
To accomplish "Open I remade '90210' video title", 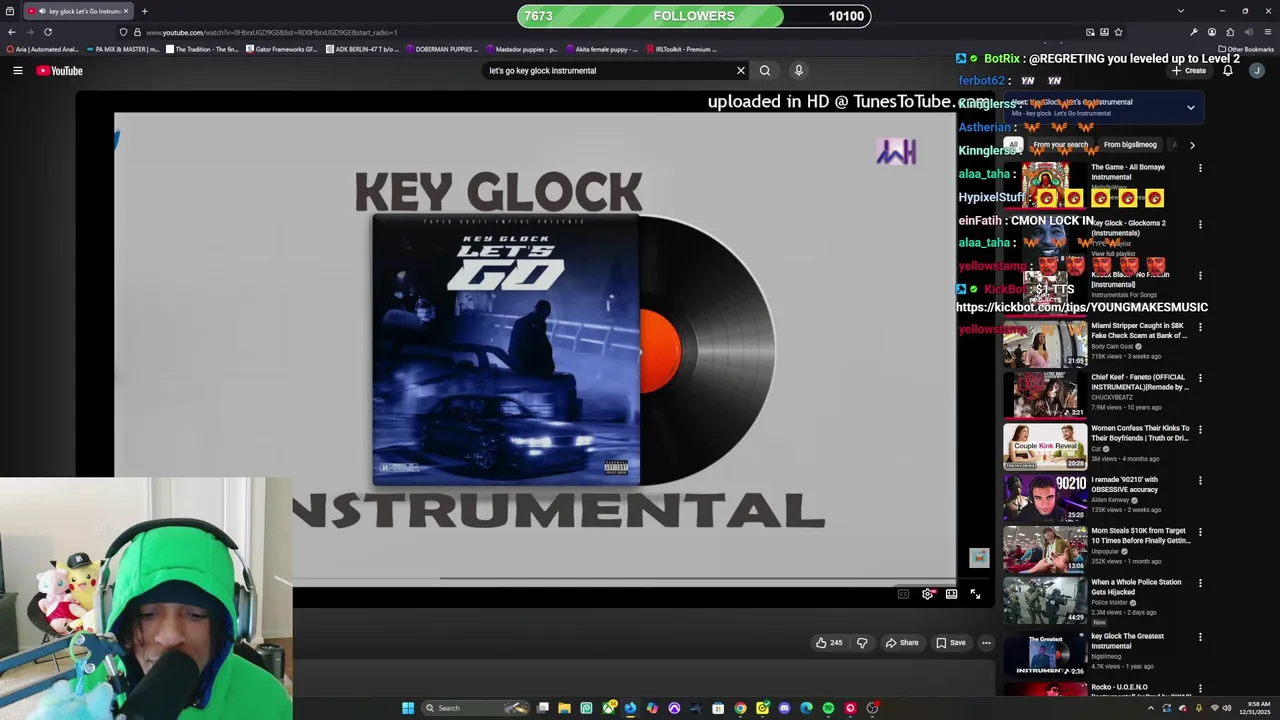I will click(x=1124, y=484).
